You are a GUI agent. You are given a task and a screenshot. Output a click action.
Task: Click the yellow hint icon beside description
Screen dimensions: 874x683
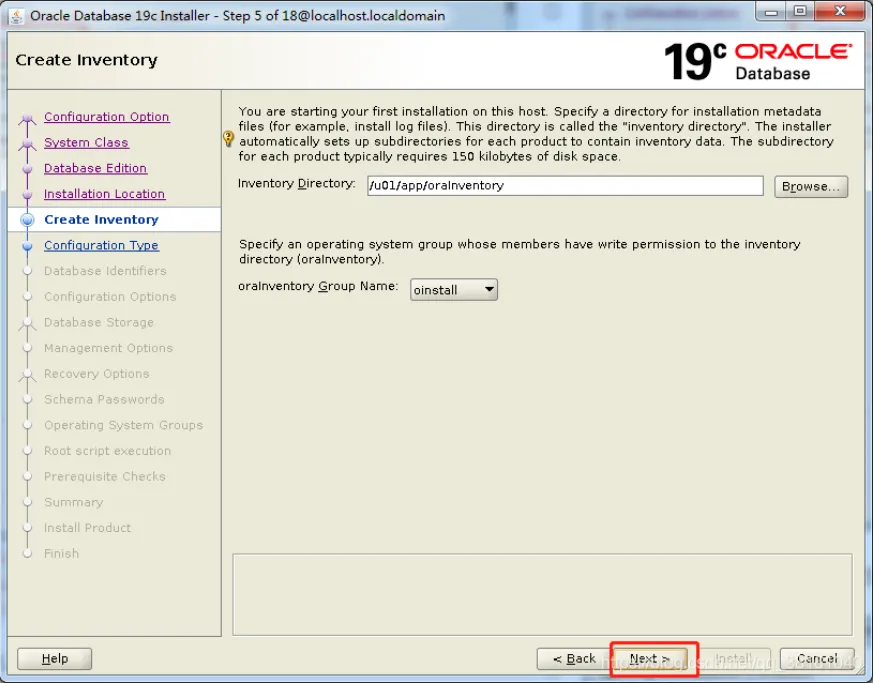pos(228,138)
